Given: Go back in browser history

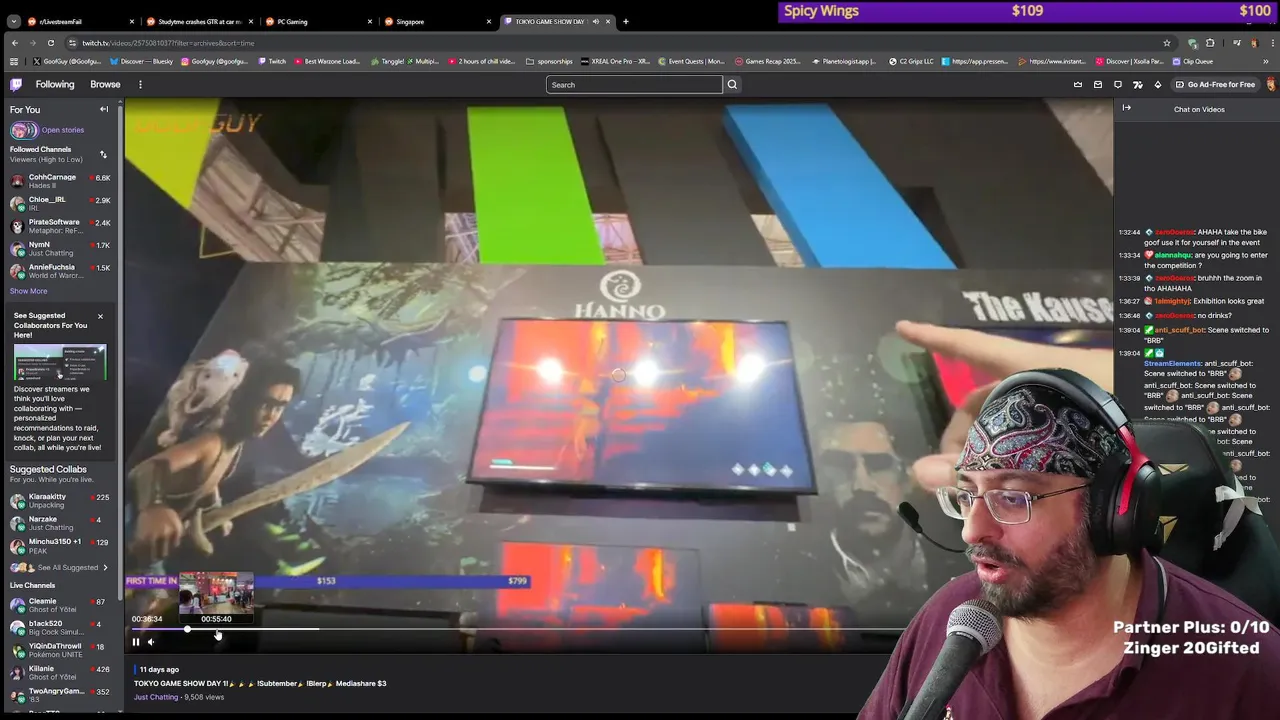Looking at the screenshot, I should [x=14, y=43].
